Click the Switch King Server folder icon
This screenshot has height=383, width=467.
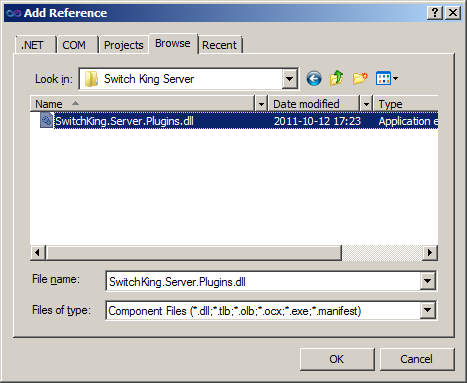pos(91,79)
